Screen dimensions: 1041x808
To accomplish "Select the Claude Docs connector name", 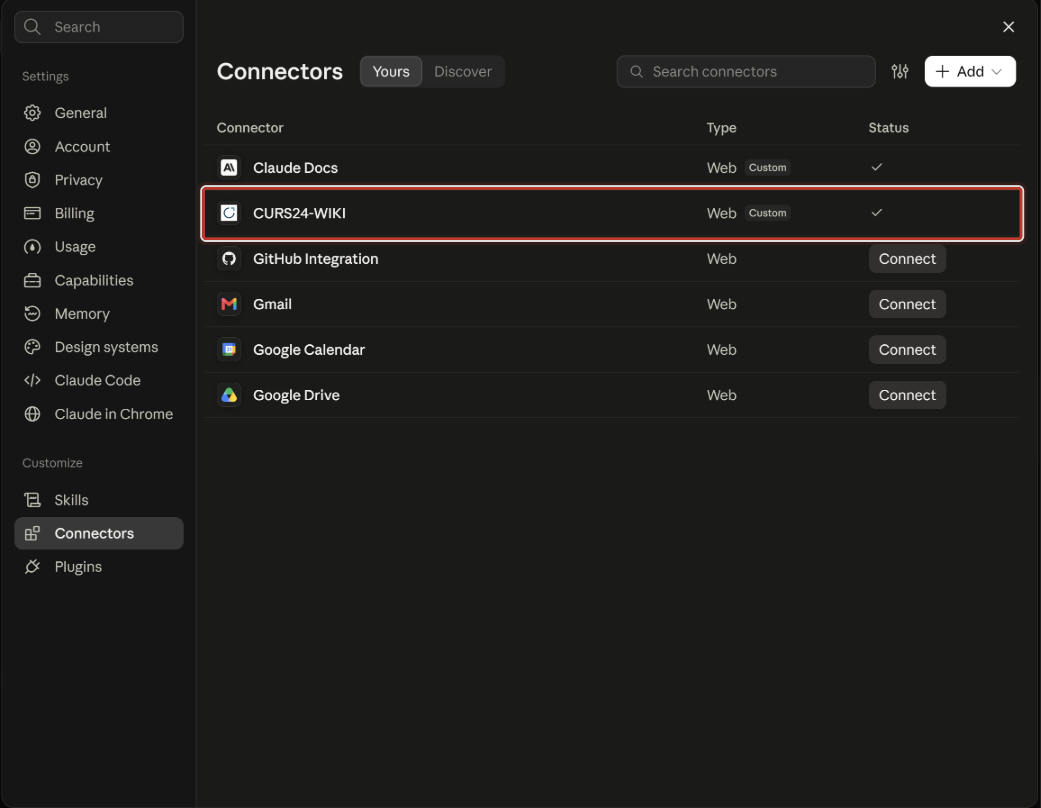I will click(x=295, y=168).
